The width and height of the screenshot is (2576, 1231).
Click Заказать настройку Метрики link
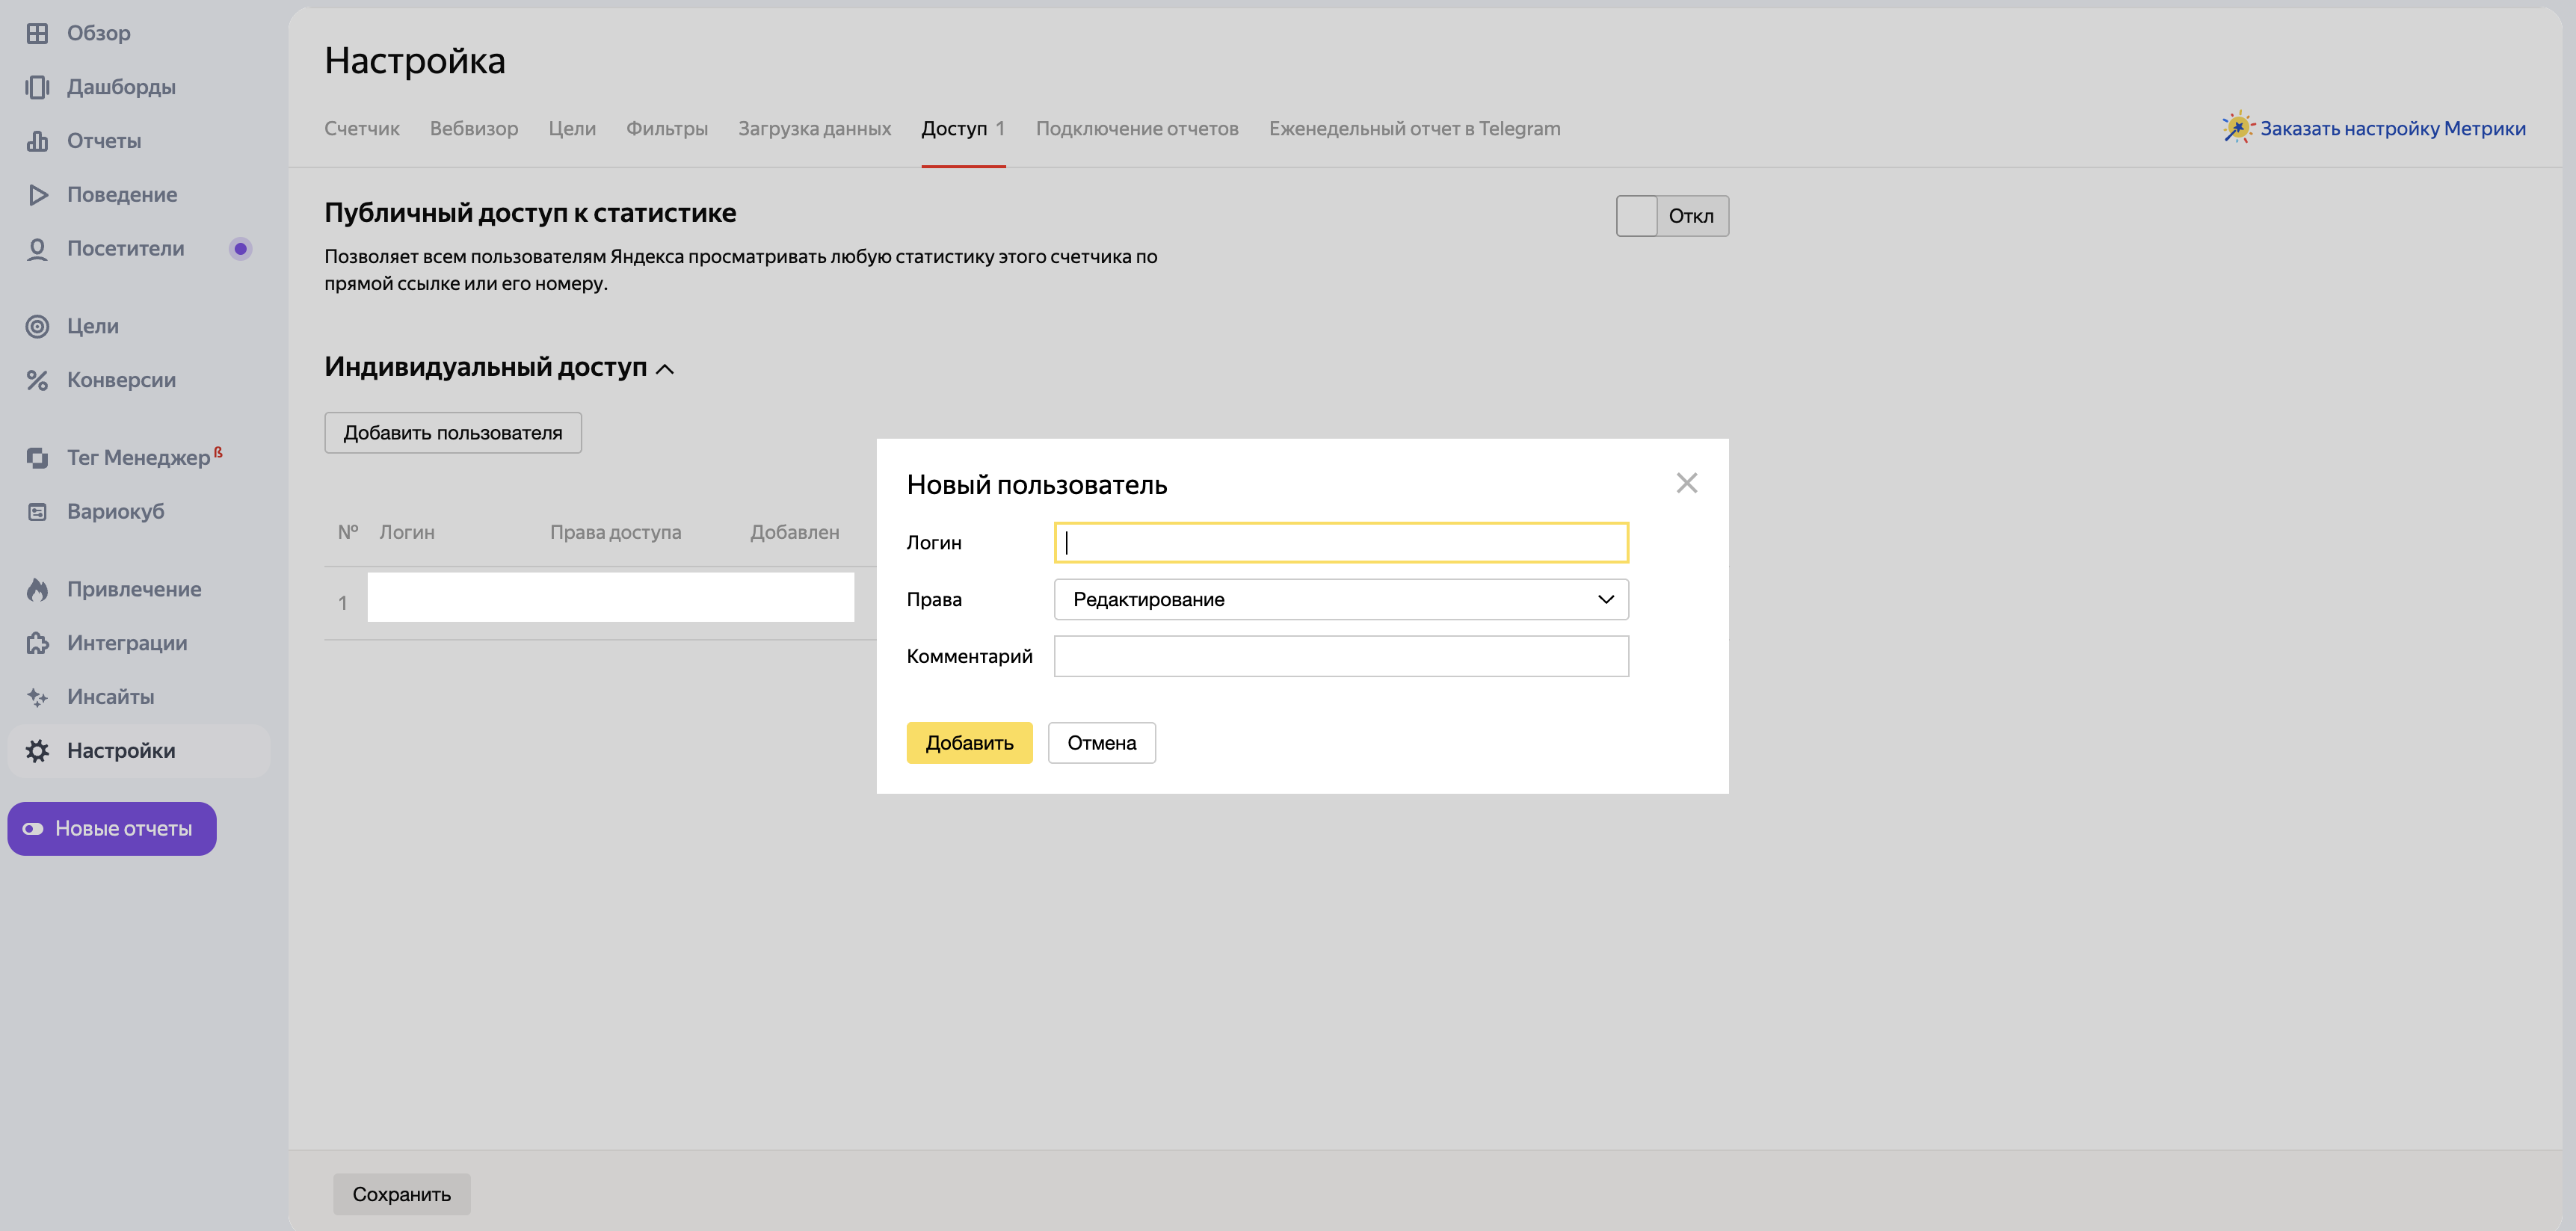tap(2392, 128)
